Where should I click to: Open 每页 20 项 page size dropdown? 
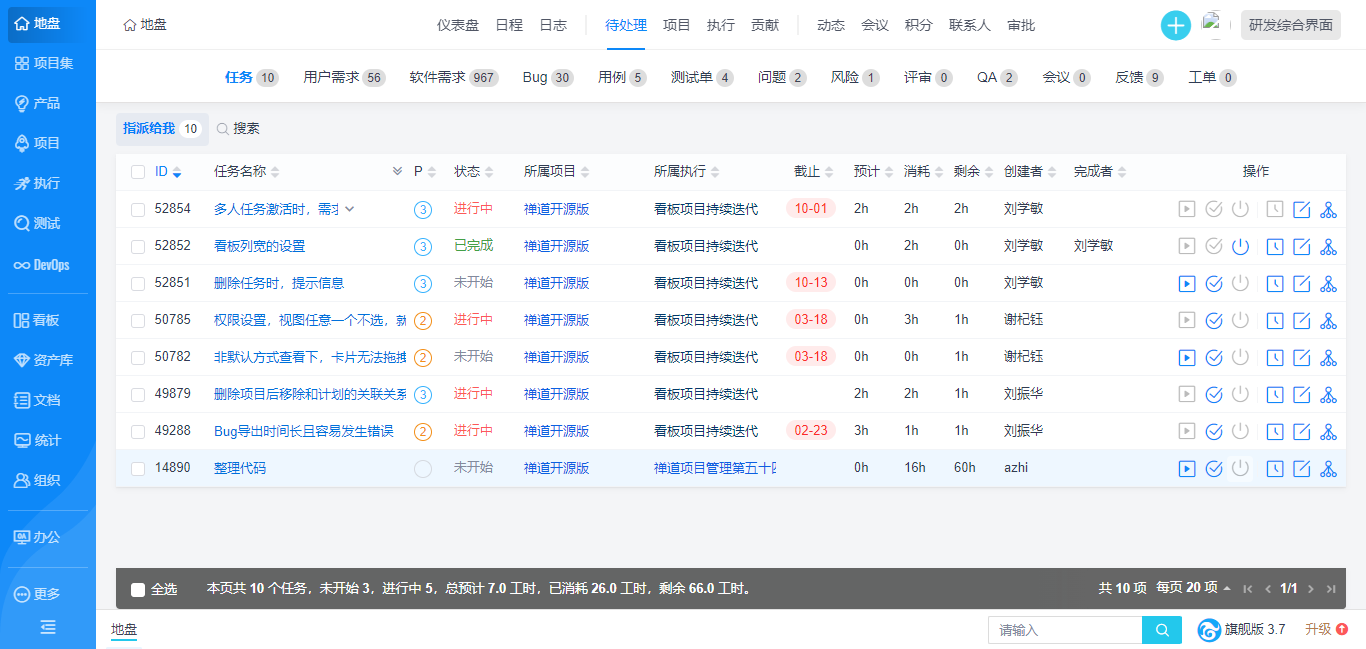(x=1193, y=588)
